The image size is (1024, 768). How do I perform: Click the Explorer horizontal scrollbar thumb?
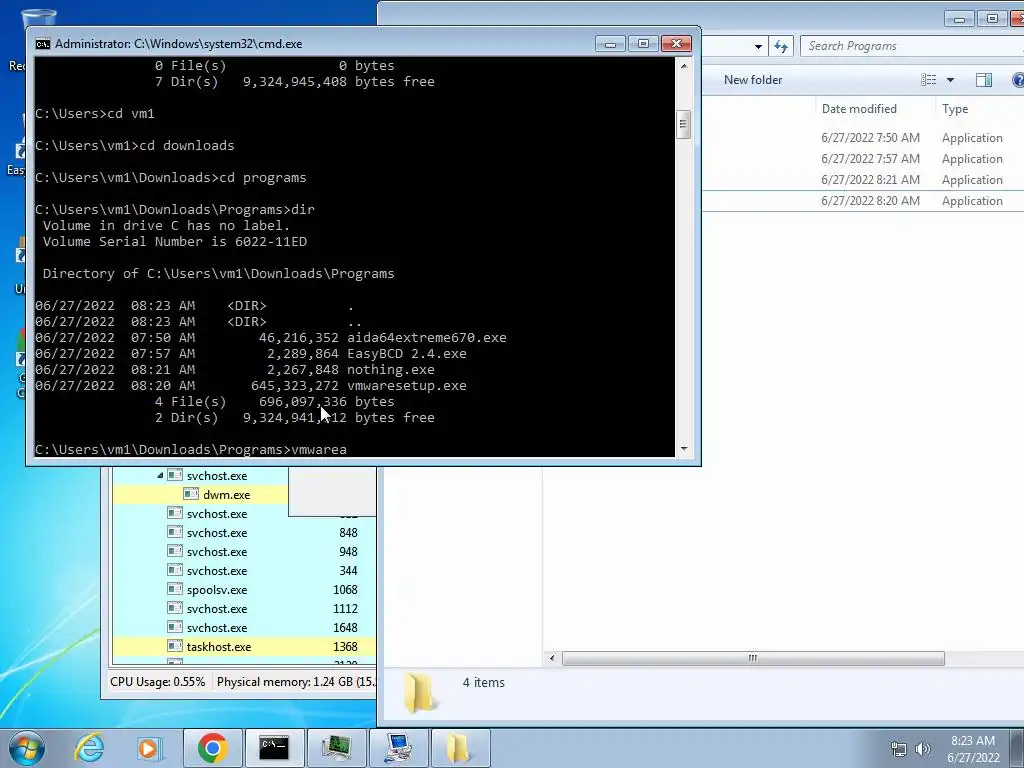click(x=753, y=658)
